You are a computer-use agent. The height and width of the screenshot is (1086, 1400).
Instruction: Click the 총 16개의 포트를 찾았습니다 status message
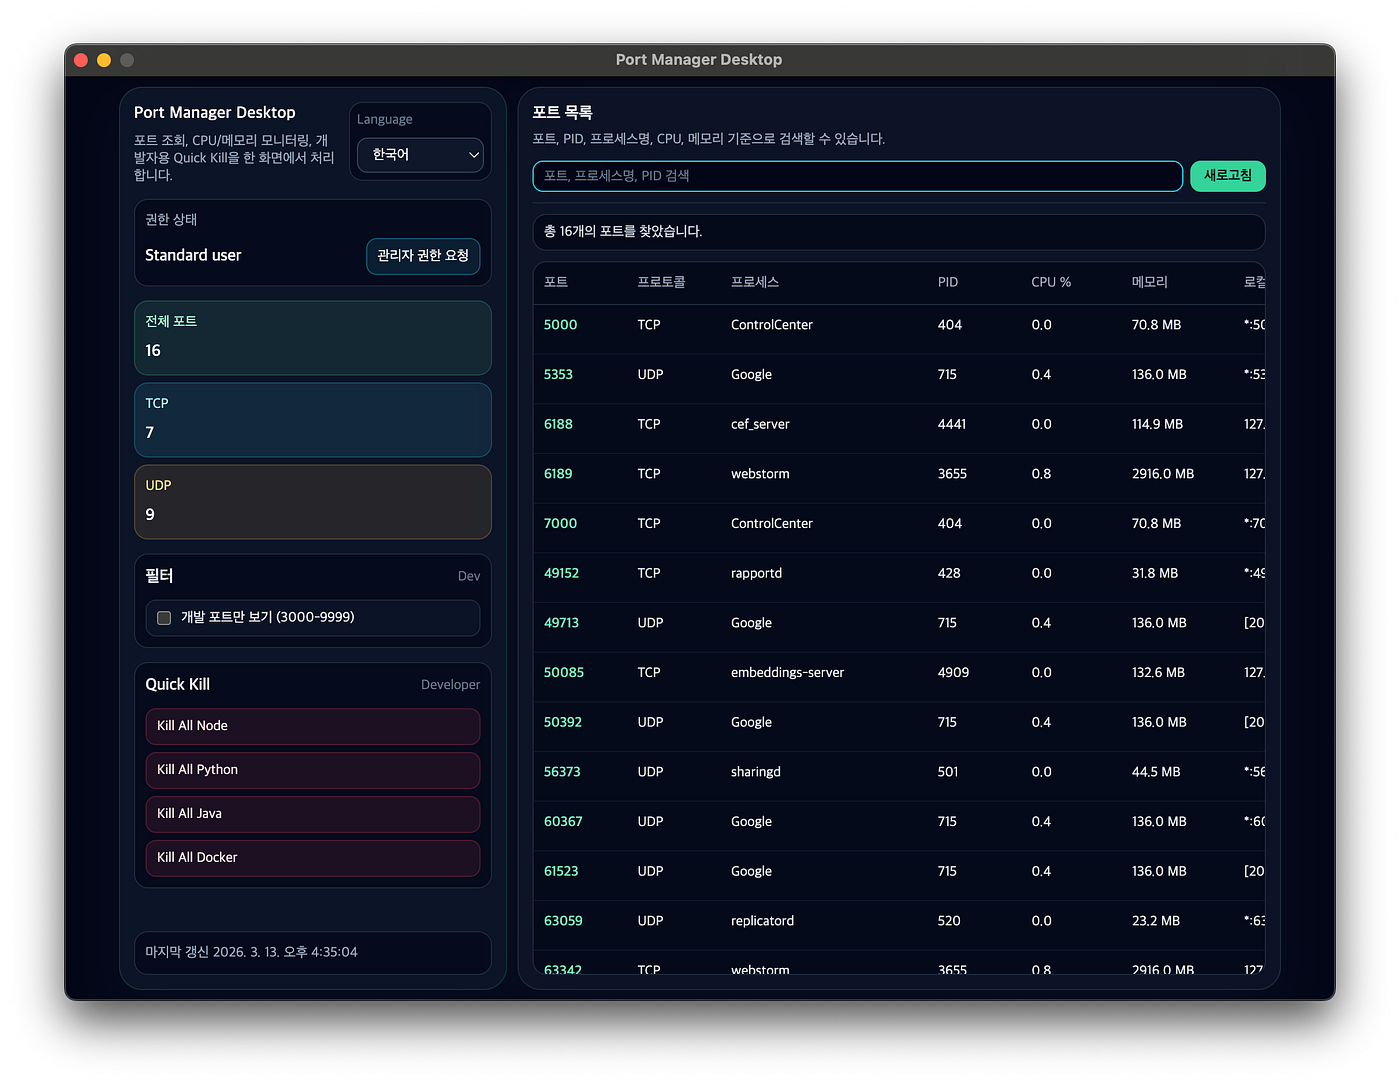[x=623, y=232]
